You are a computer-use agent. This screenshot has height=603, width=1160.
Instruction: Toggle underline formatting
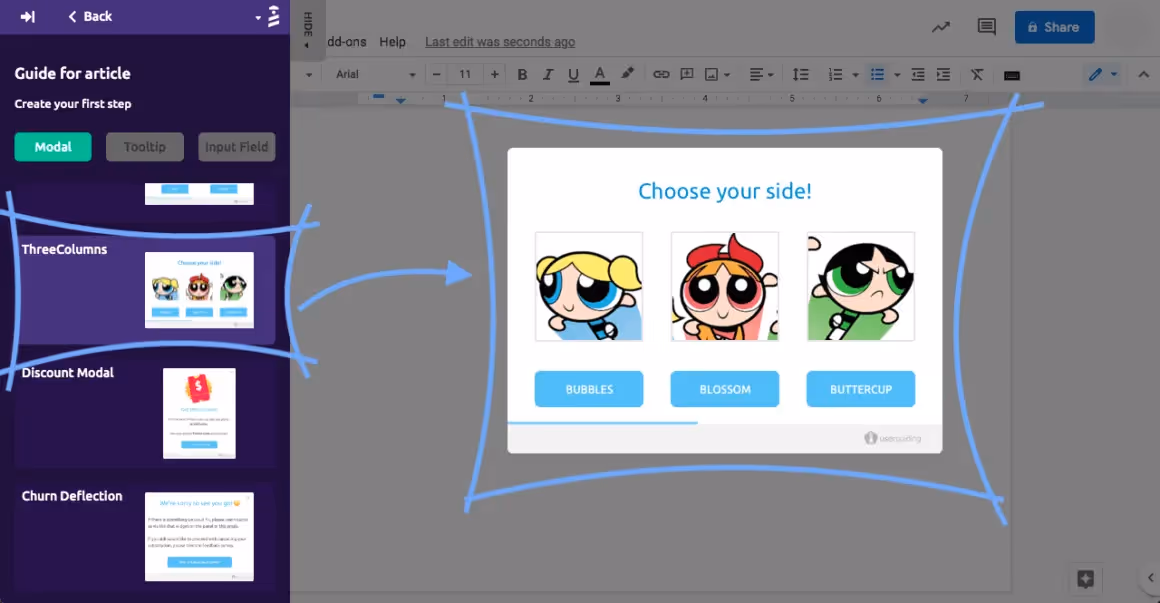tap(573, 74)
